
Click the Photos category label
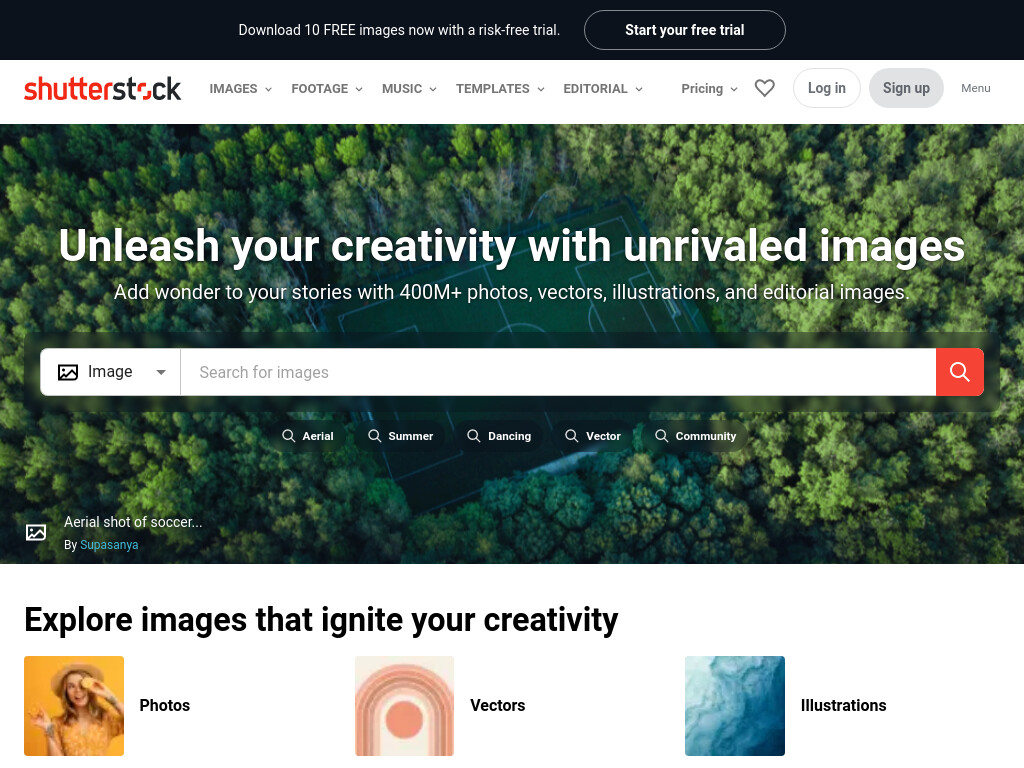click(x=165, y=705)
